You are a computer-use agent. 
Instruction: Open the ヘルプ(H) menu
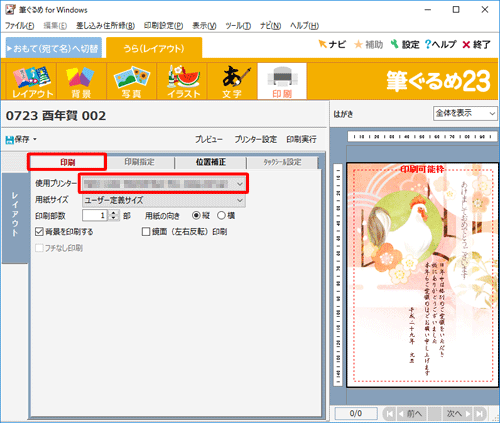pos(304,26)
